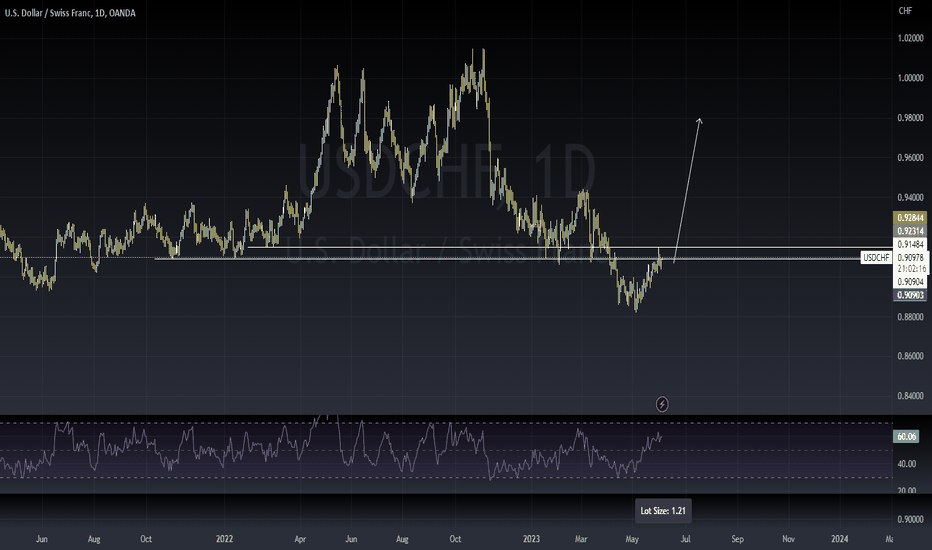Viewport: 932px width, 550px height.
Task: Click the 0.96000 price axis label
Action: [910, 158]
